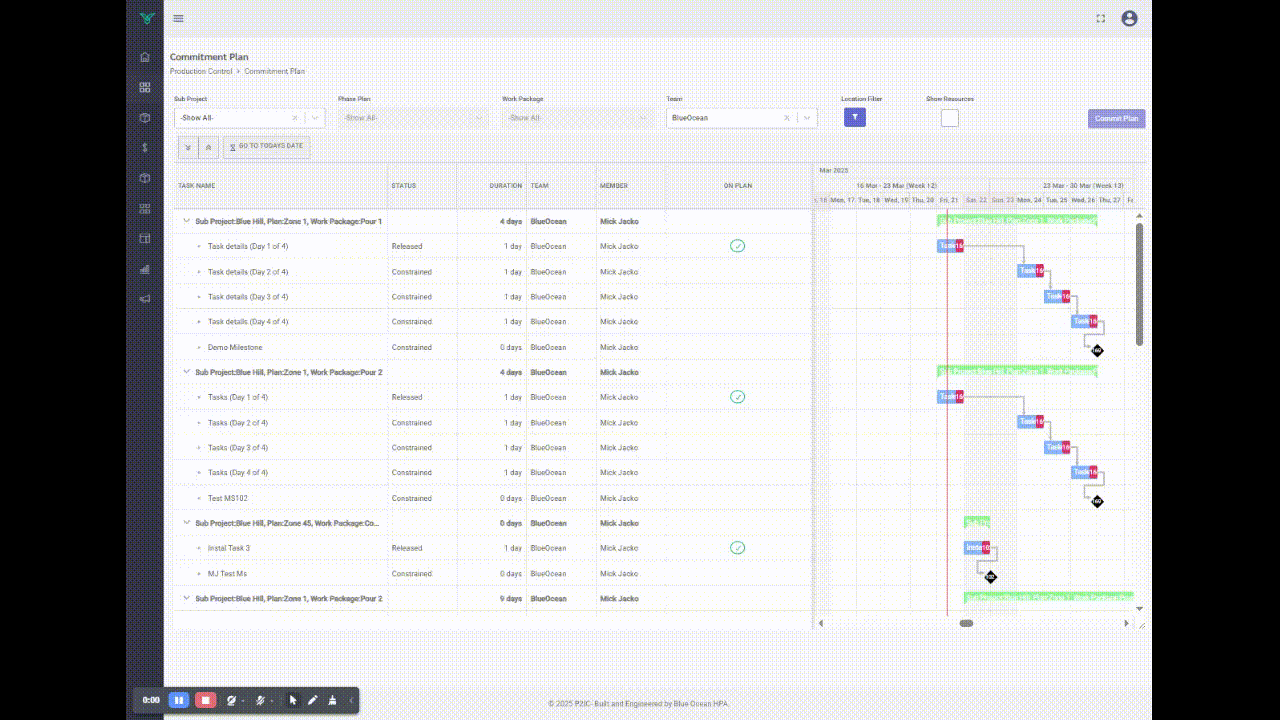Open the Work Package dropdown
The height and width of the screenshot is (720, 1280).
577,118
